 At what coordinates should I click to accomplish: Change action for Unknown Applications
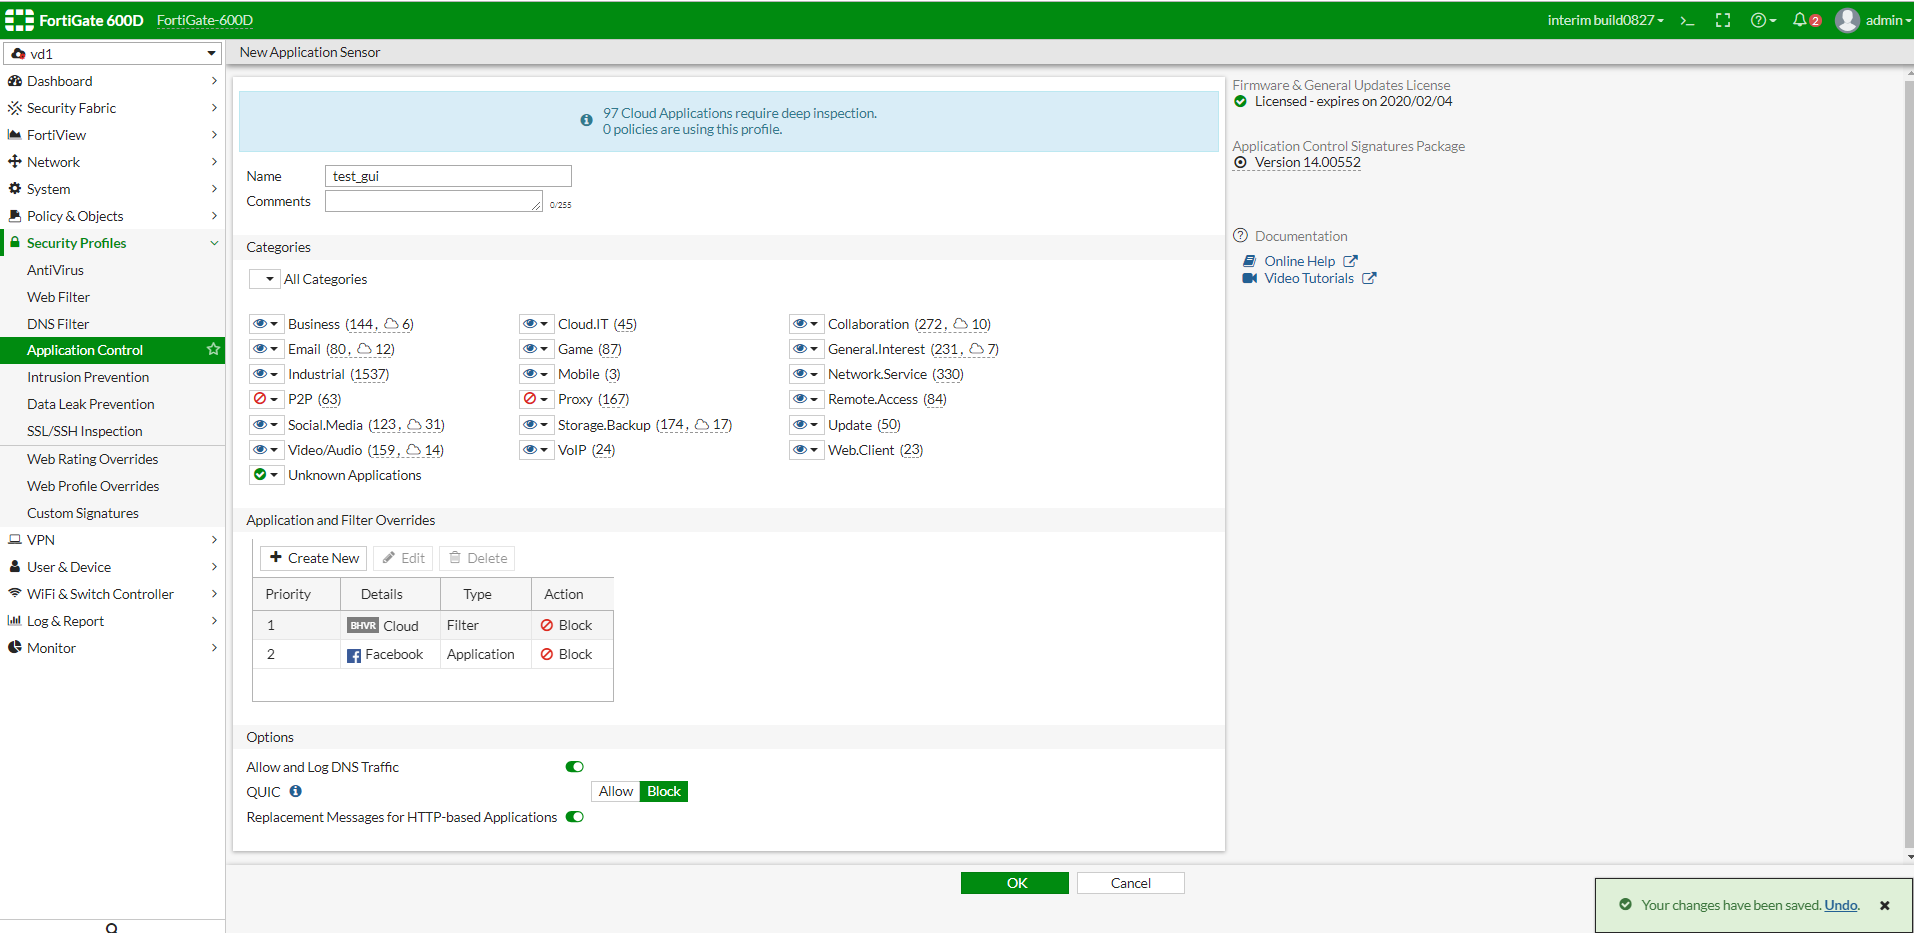click(x=266, y=475)
